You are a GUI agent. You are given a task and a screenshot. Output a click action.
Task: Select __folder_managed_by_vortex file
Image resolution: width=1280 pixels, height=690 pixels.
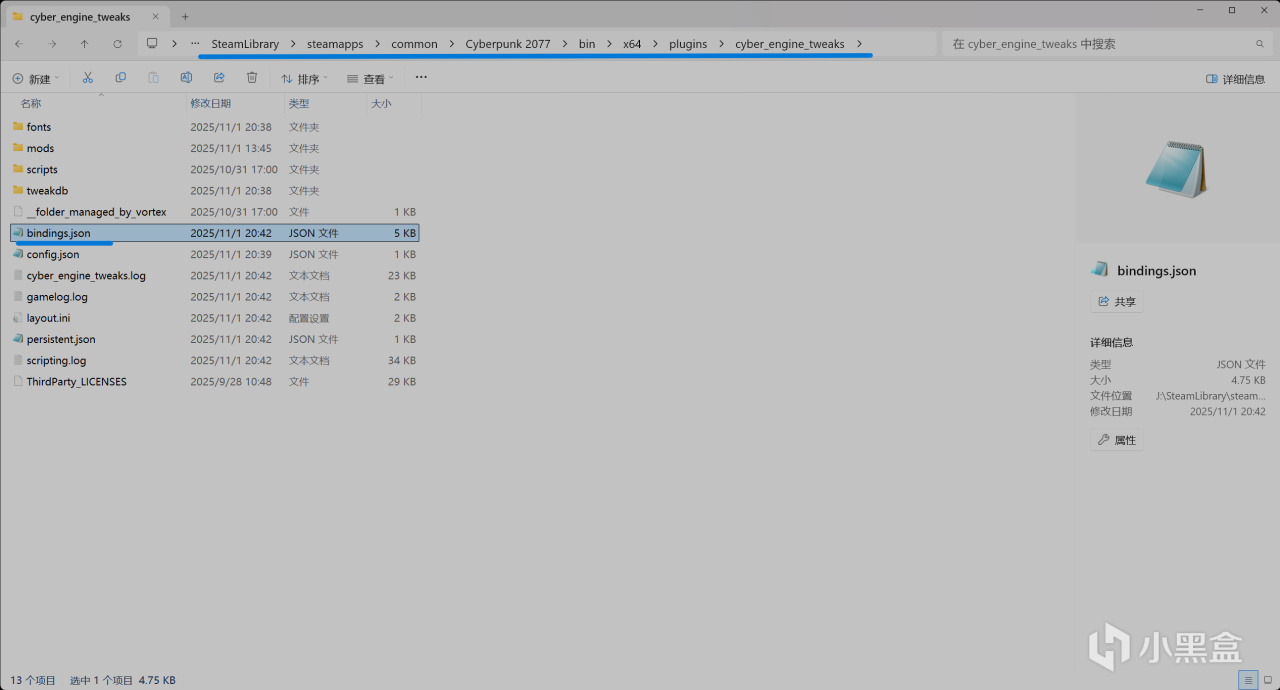(215, 212)
